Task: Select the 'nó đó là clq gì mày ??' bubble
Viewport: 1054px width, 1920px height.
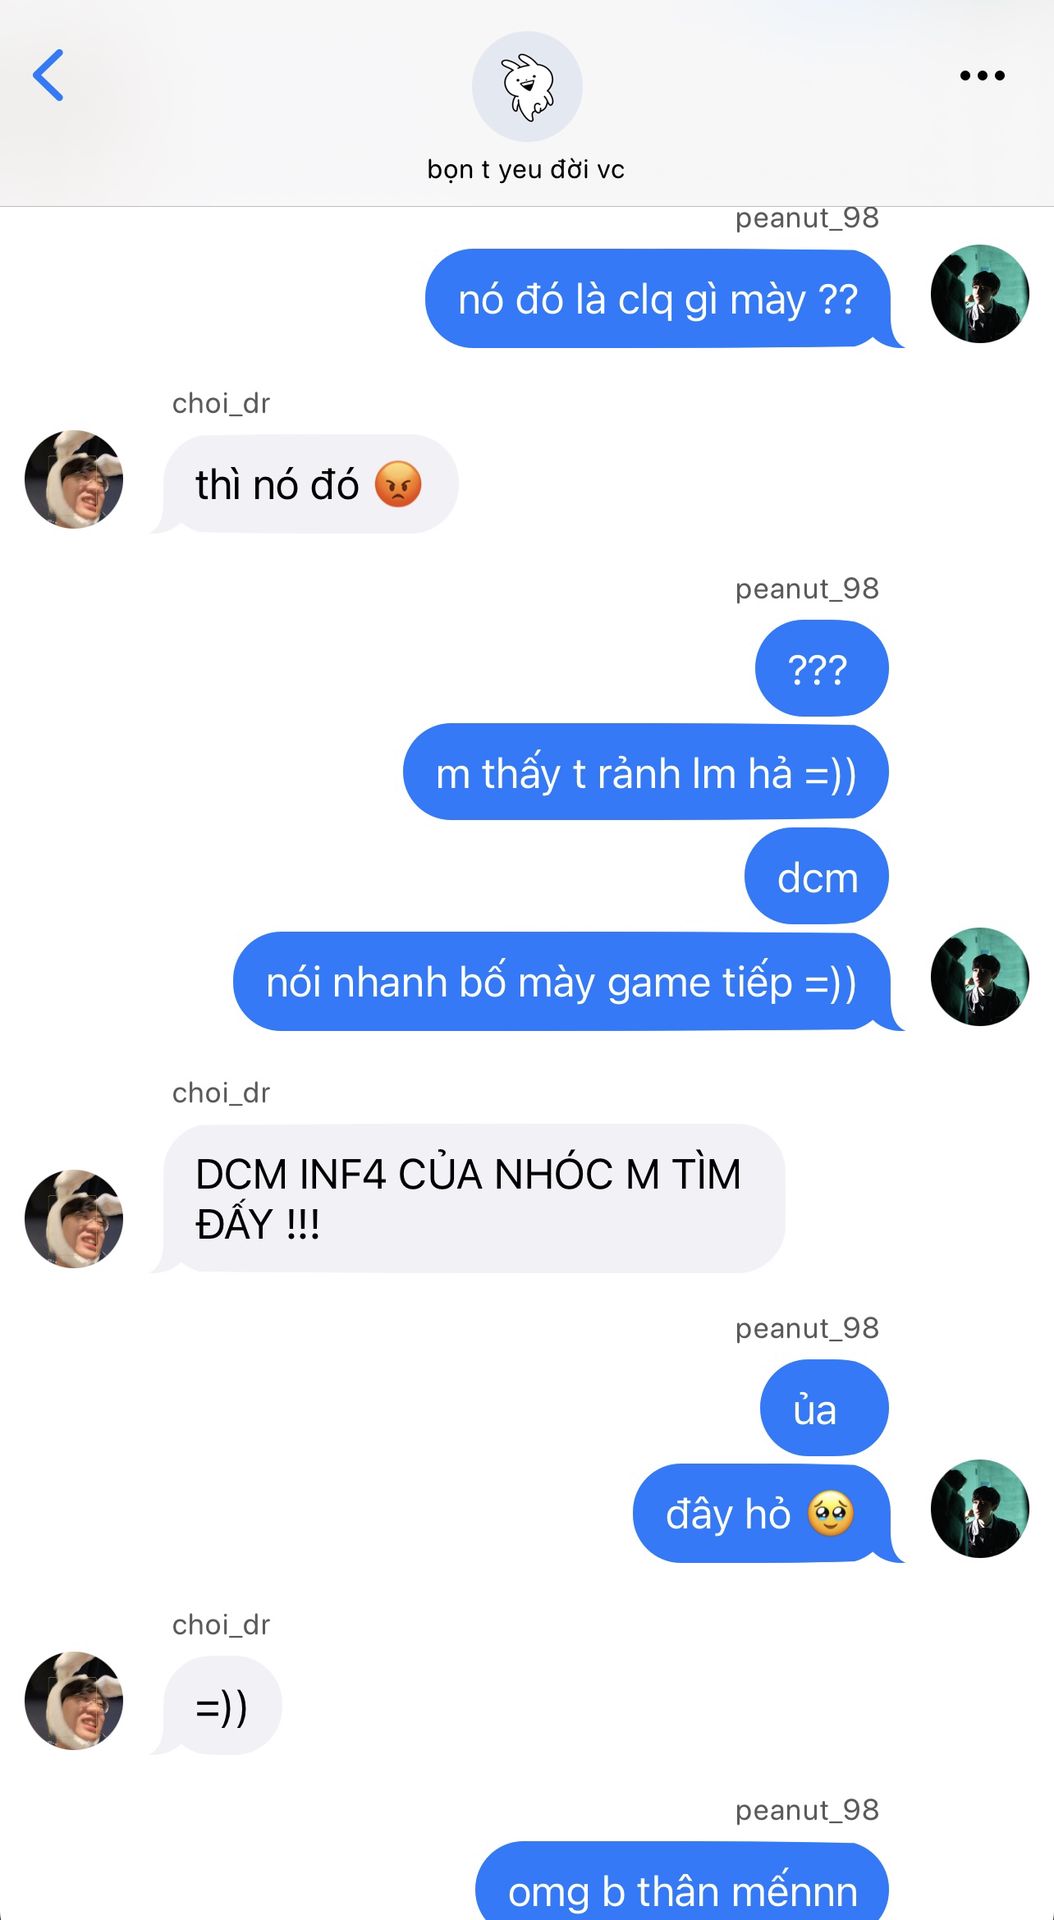Action: 660,299
